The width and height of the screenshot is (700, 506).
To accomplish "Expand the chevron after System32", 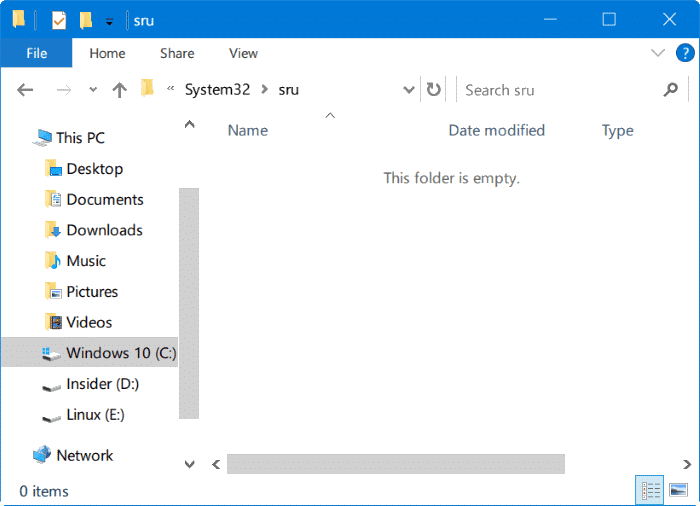I will click(265, 89).
